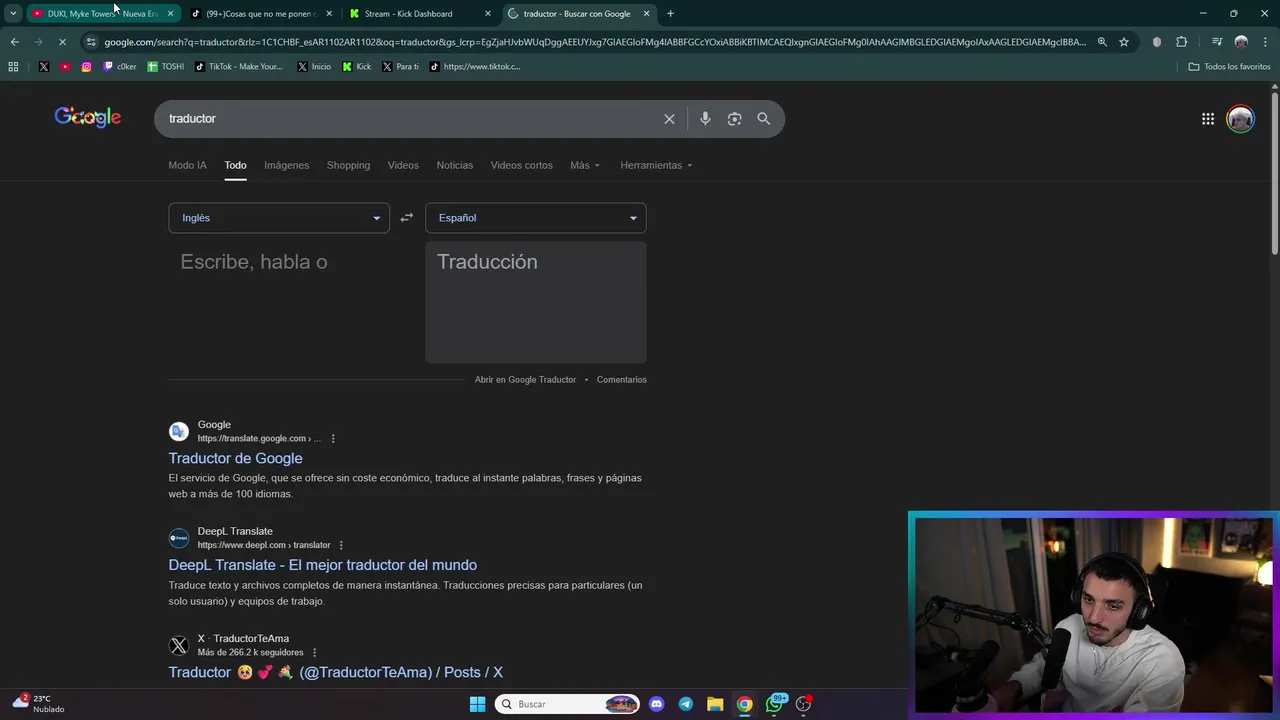Open the weather widget 23°C Nublado
Screen dimensions: 1280x720
(x=38, y=704)
